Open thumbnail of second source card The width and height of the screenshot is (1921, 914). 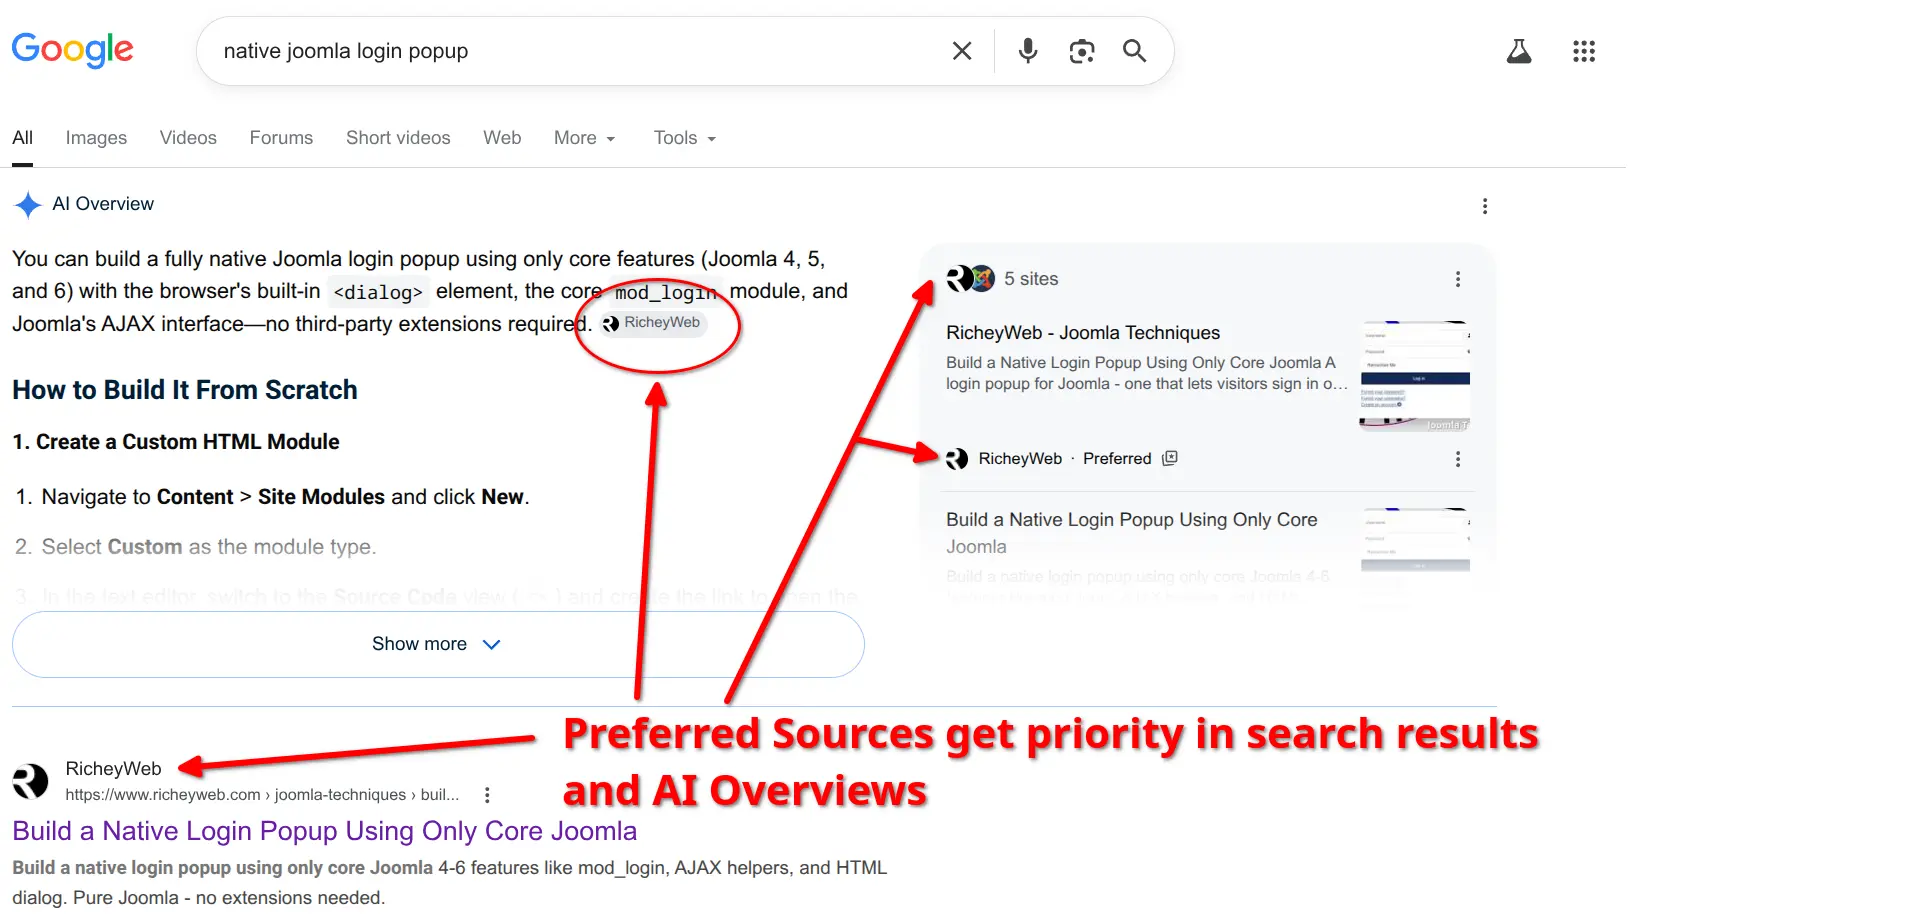pos(1415,540)
